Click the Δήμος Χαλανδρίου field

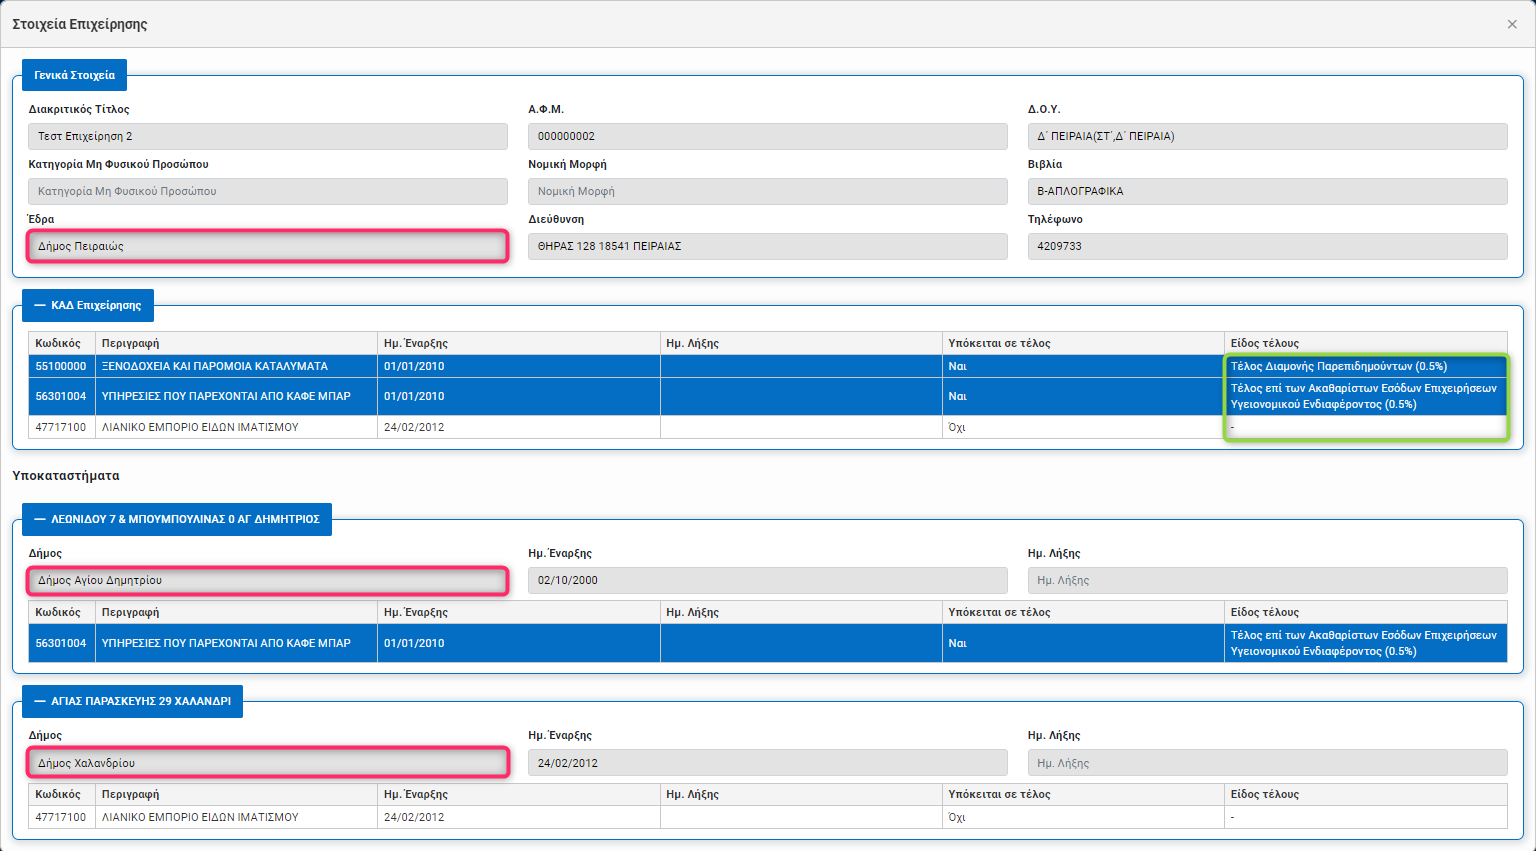pyautogui.click(x=268, y=763)
